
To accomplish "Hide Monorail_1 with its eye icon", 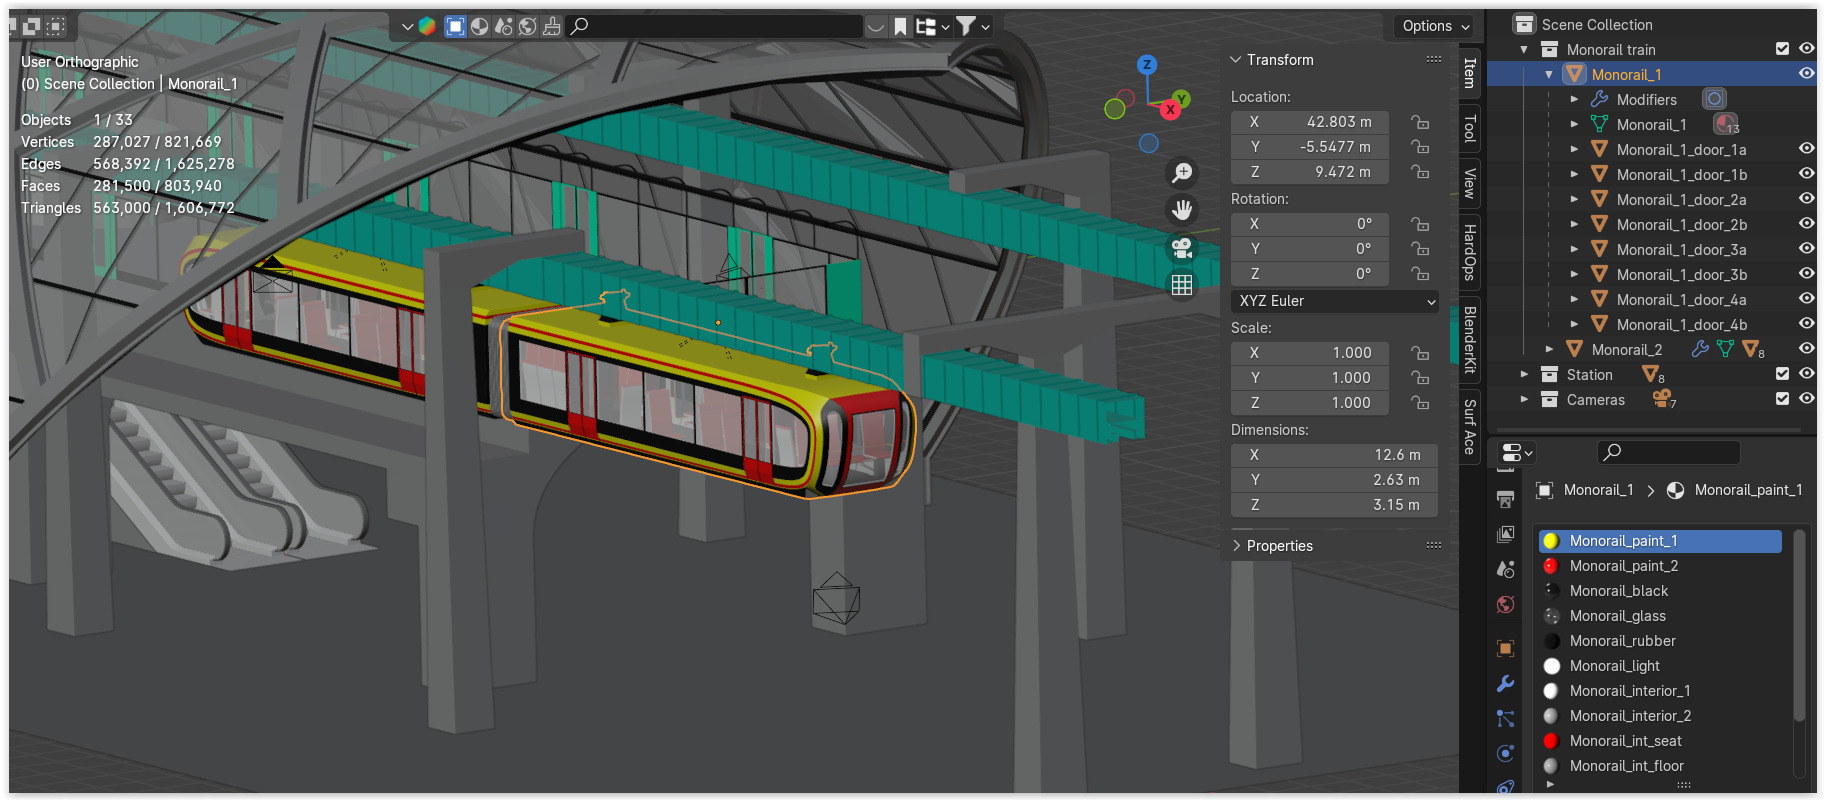I will [1807, 74].
